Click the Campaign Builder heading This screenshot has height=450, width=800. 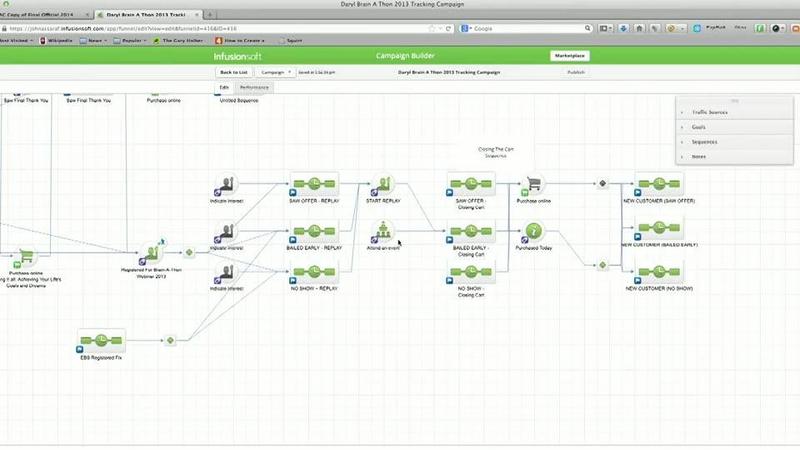pos(405,56)
